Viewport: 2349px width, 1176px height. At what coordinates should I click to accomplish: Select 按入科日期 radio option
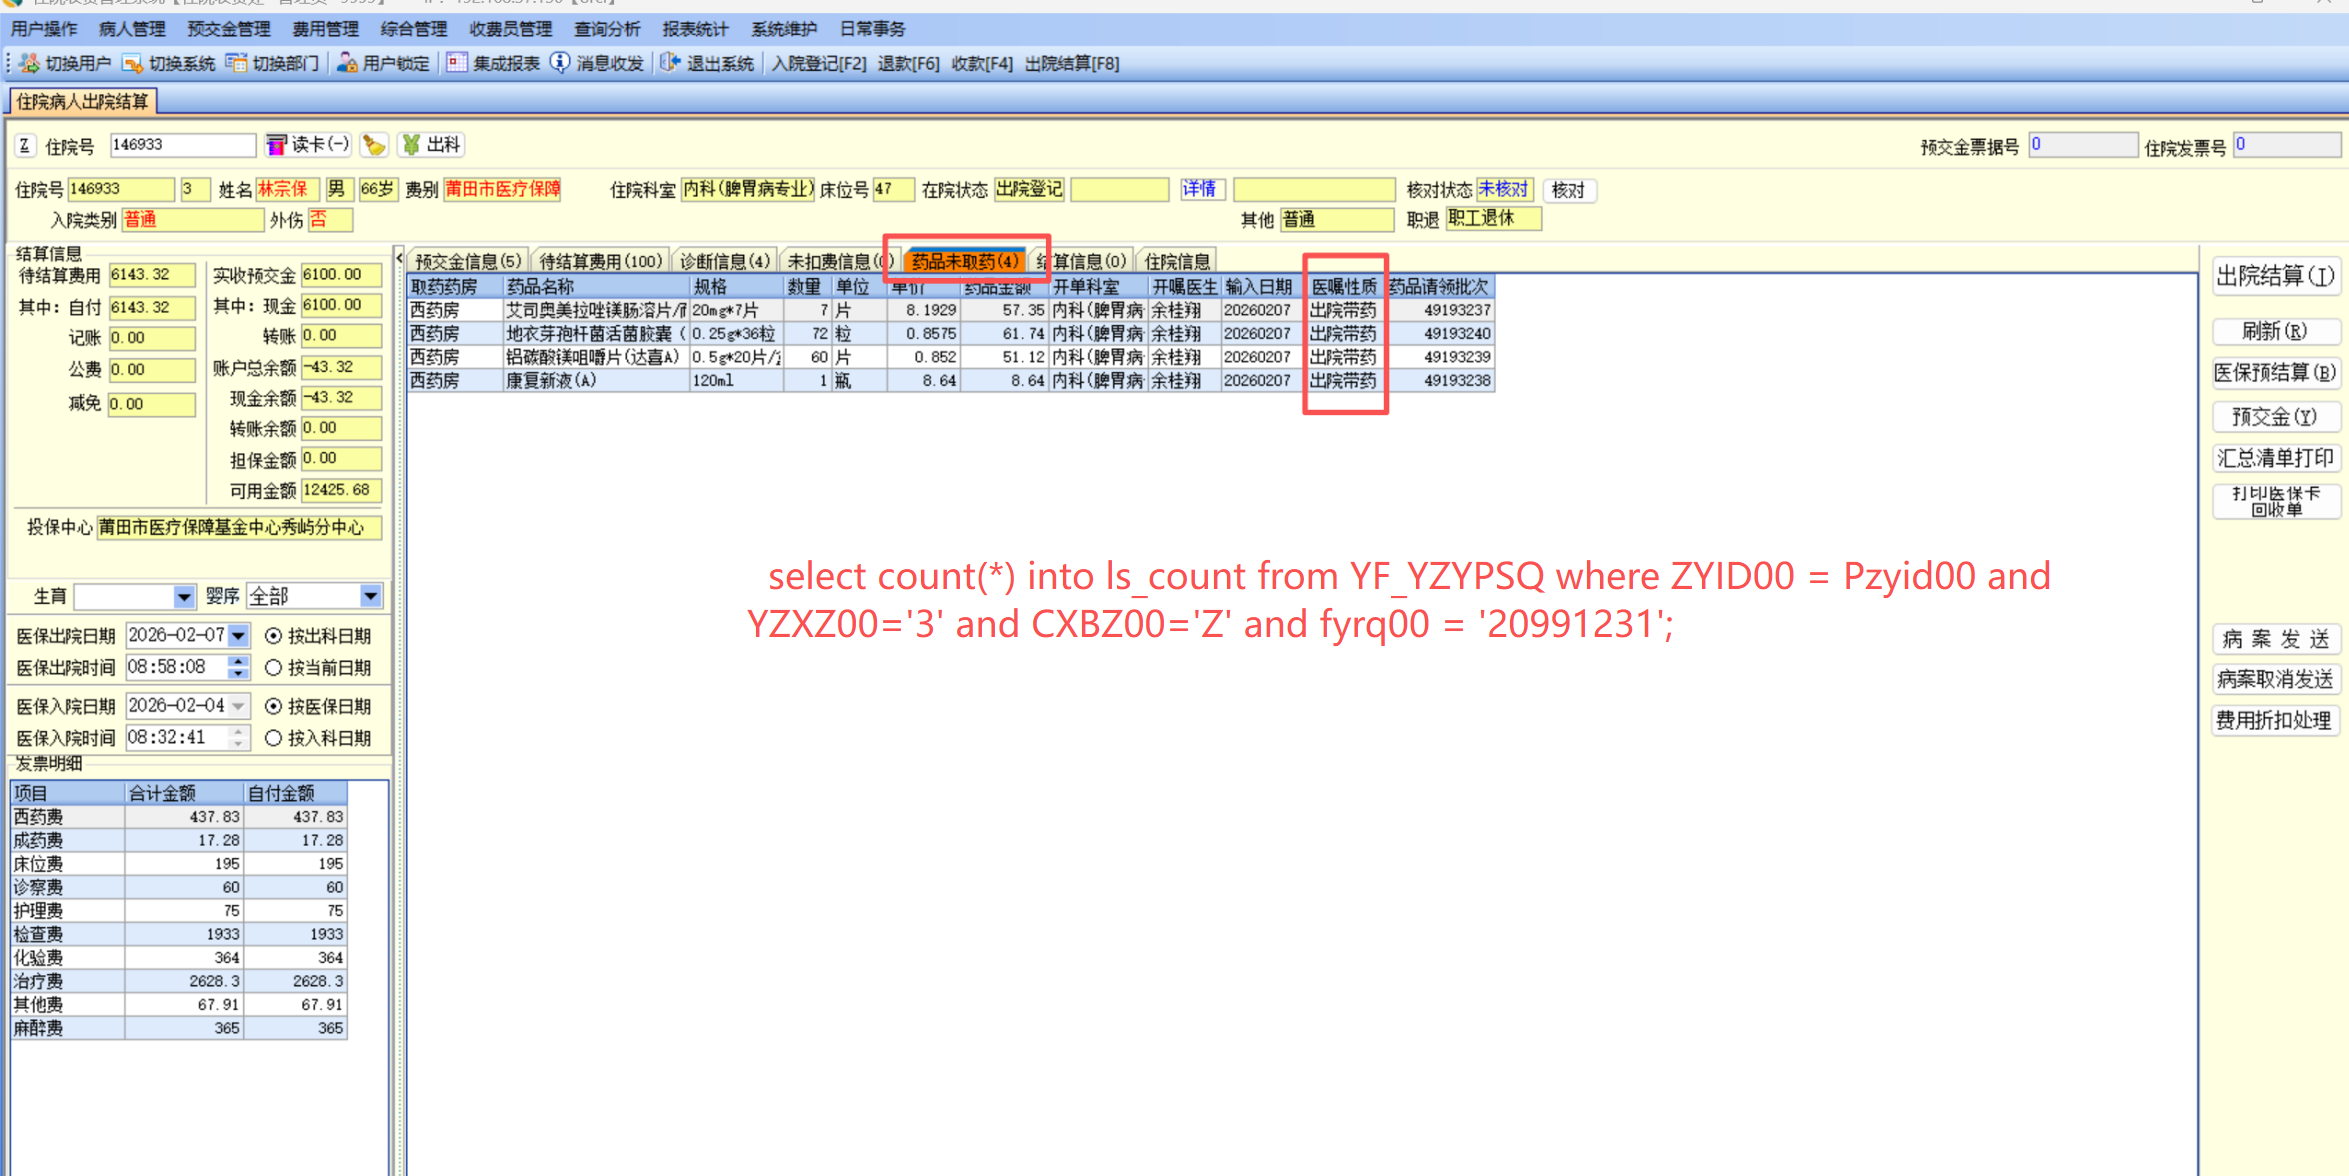coord(273,738)
